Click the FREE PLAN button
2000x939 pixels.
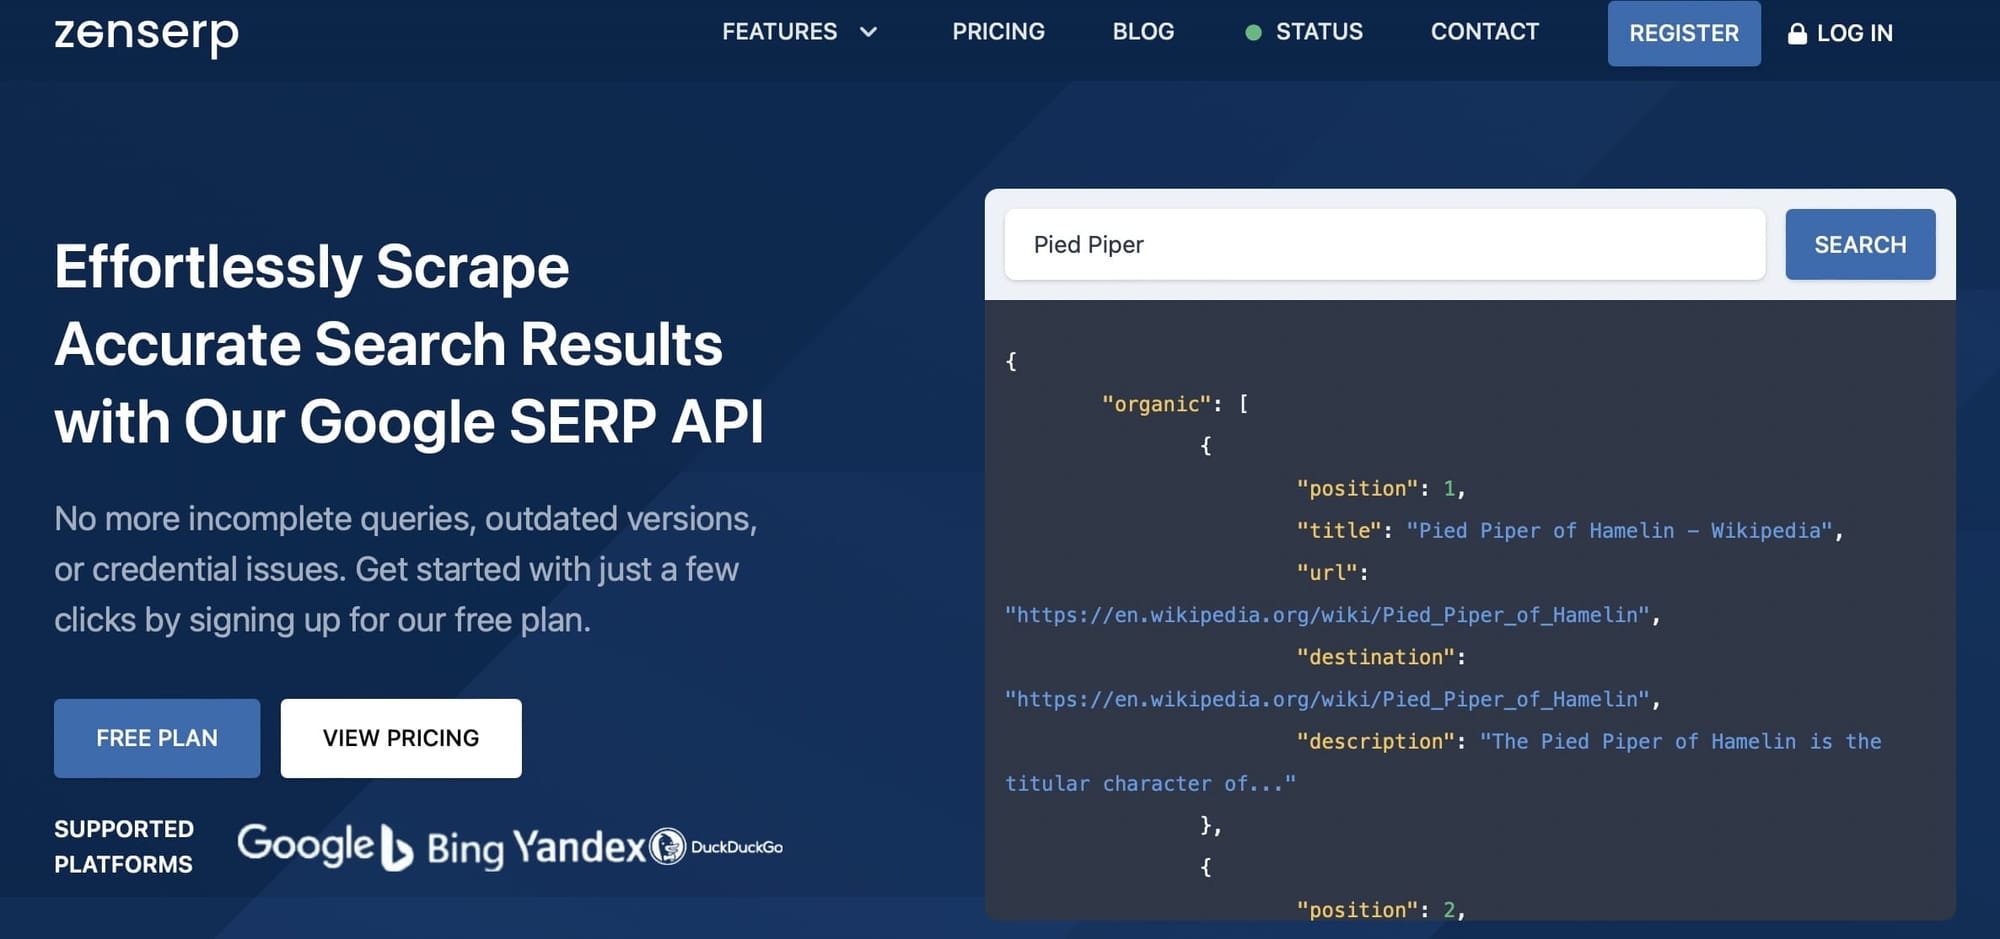tap(156, 738)
